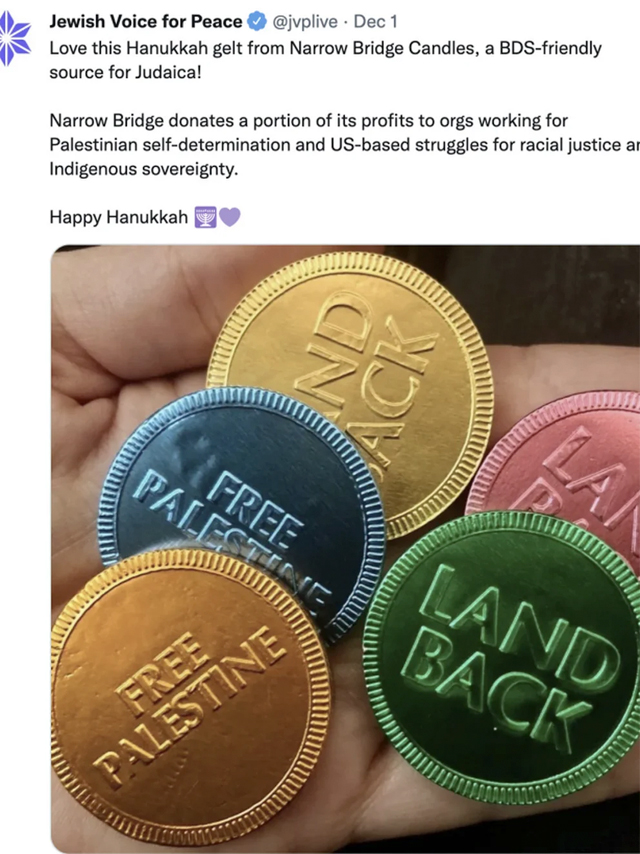
Task: Open the Dec 1 tweet timestamp
Action: click(x=375, y=22)
